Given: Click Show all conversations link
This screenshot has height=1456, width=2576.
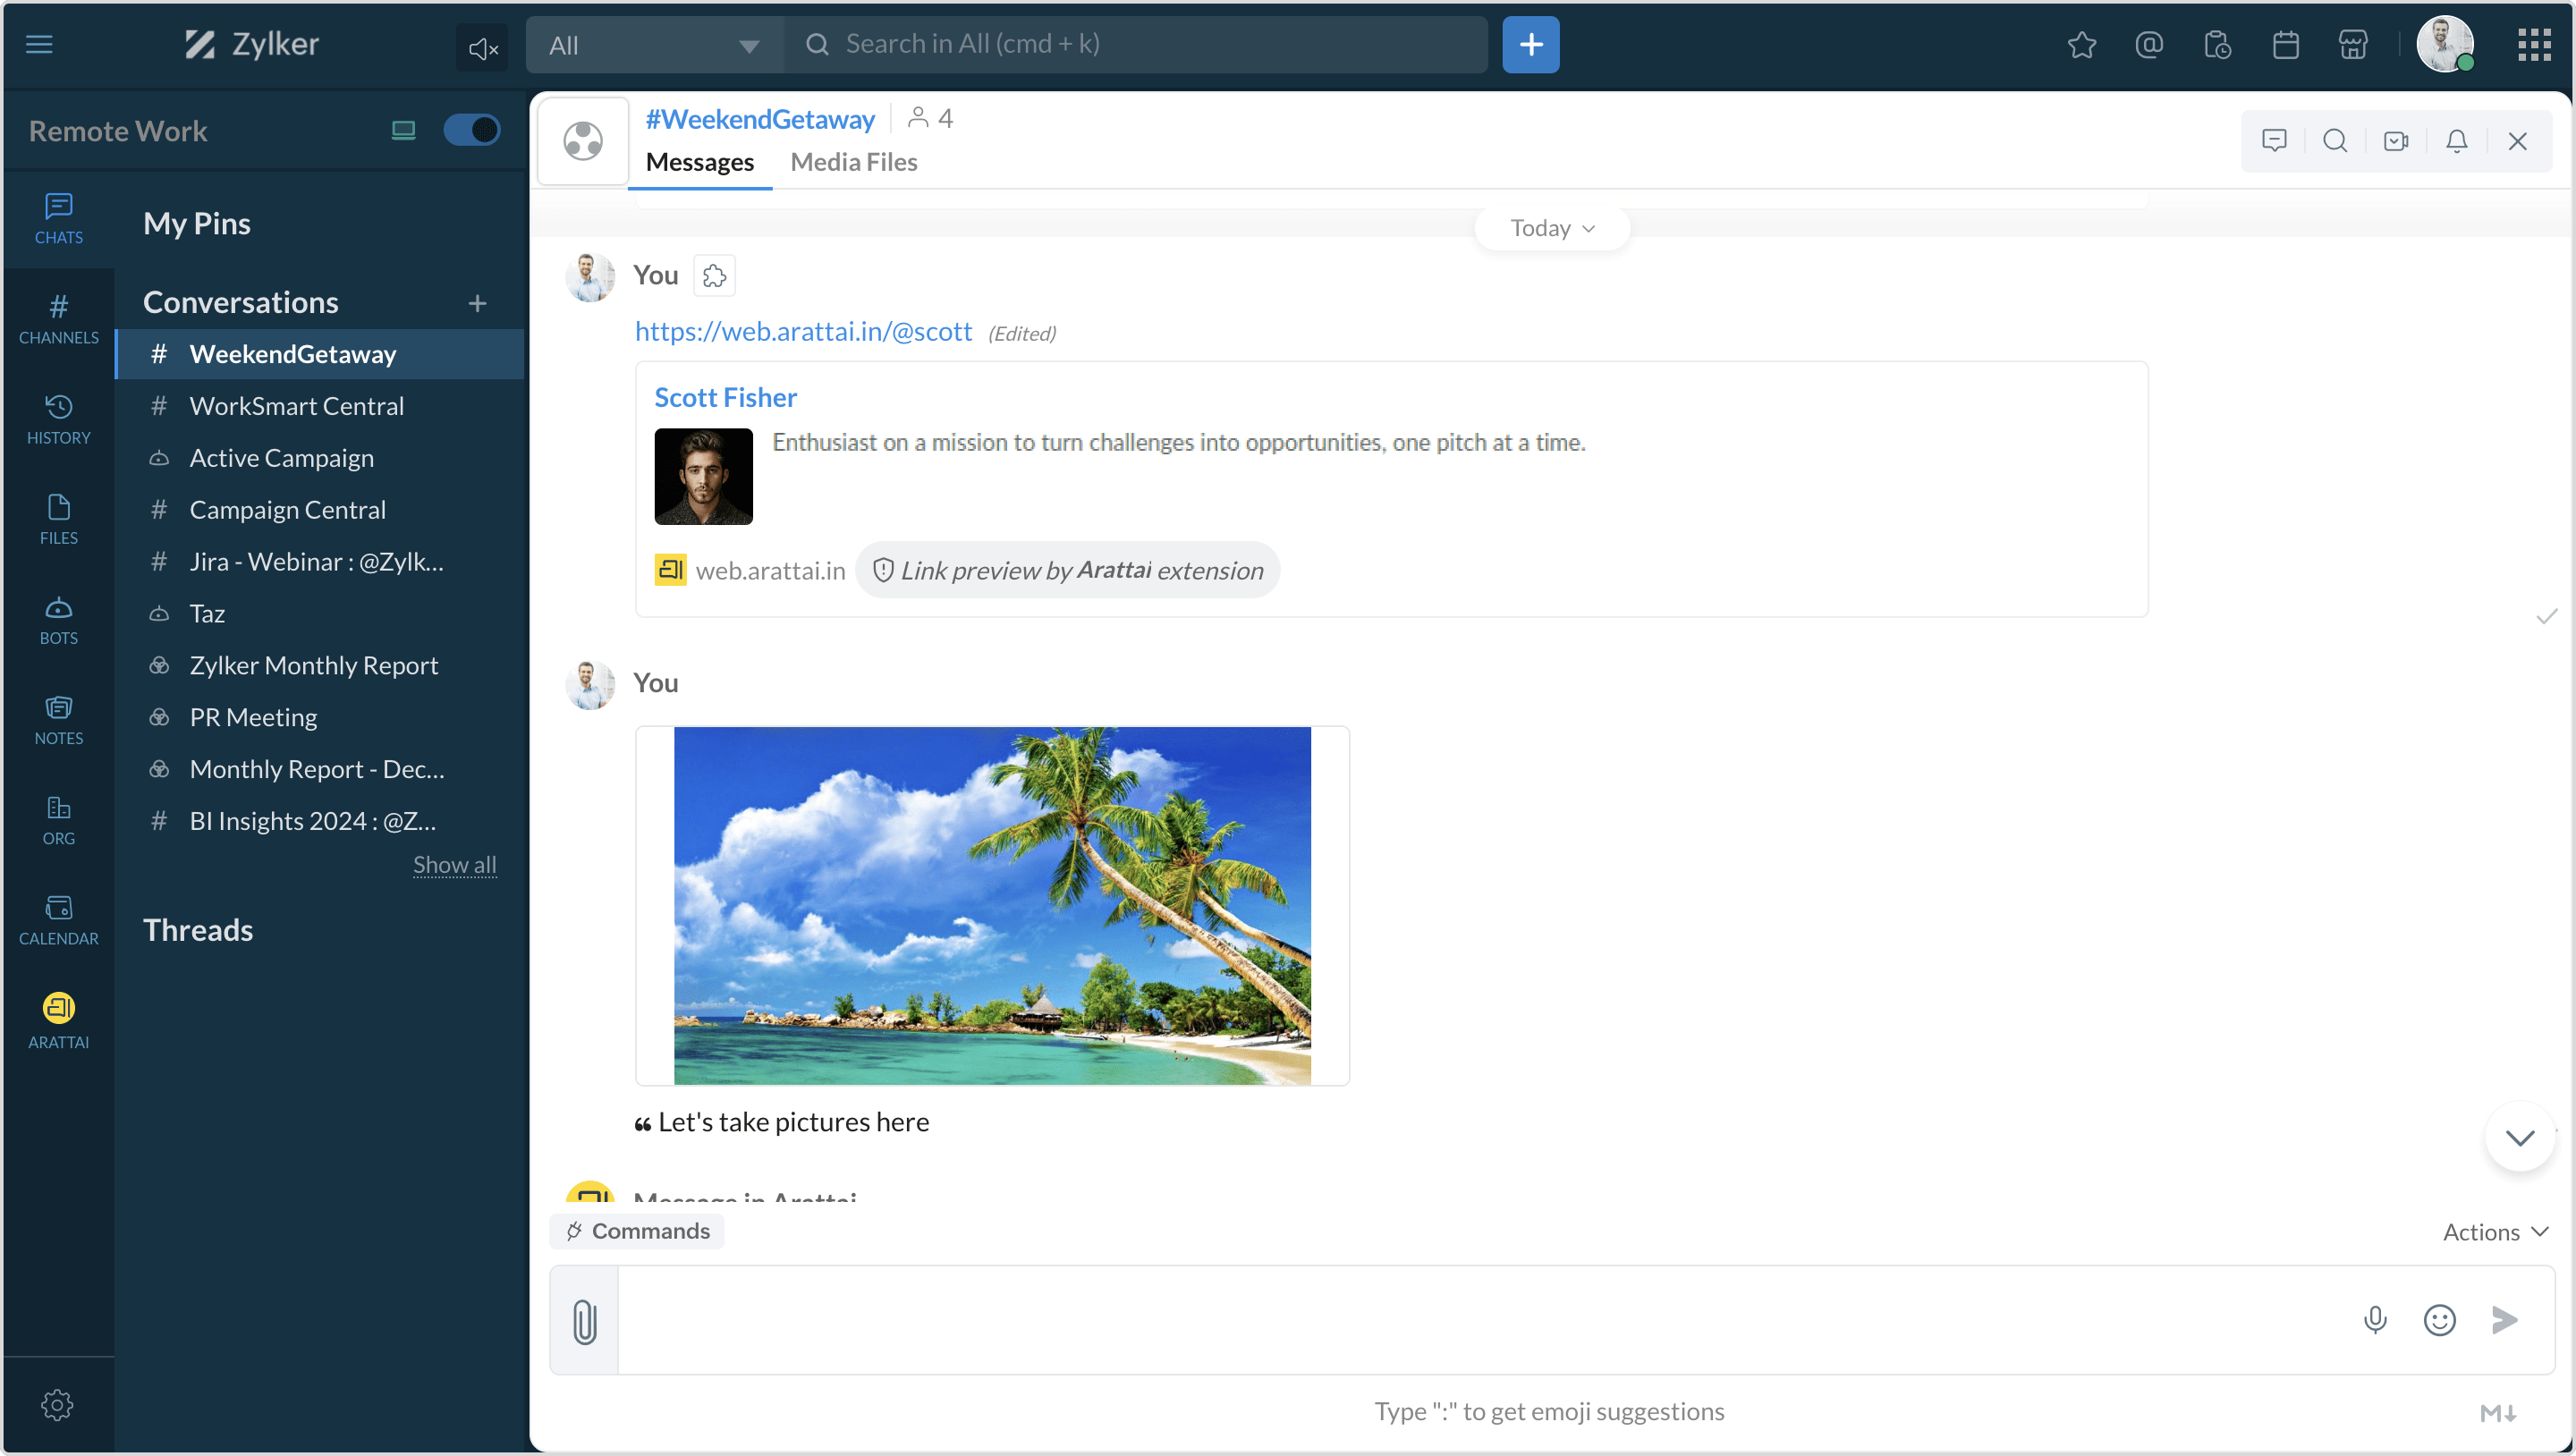Looking at the screenshot, I should tap(454, 864).
